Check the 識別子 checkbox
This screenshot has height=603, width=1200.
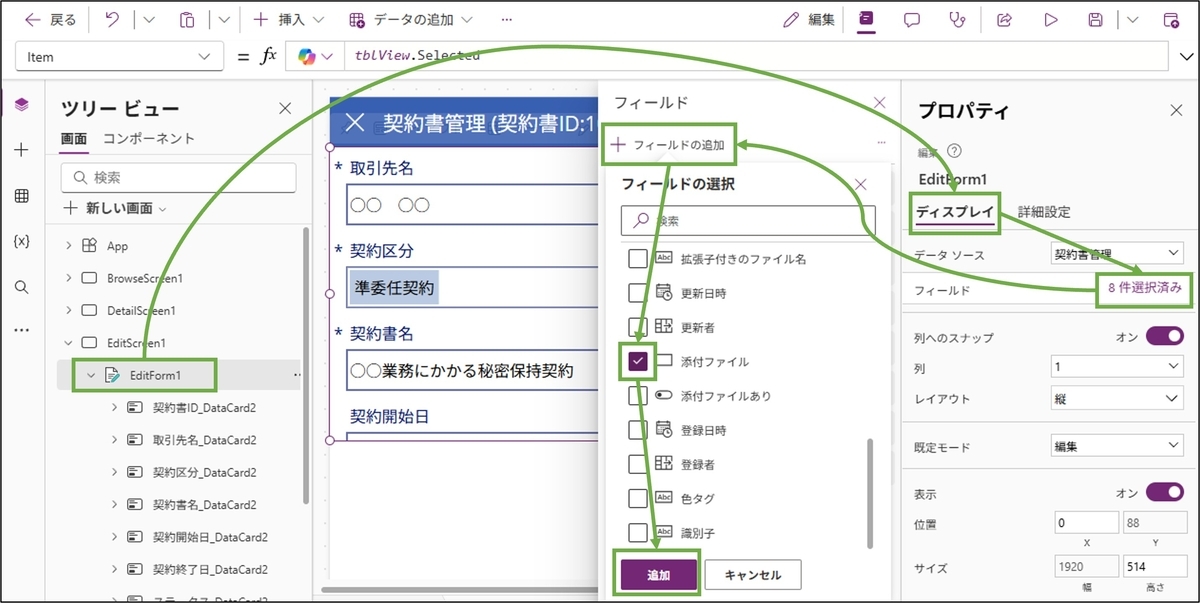(638, 532)
